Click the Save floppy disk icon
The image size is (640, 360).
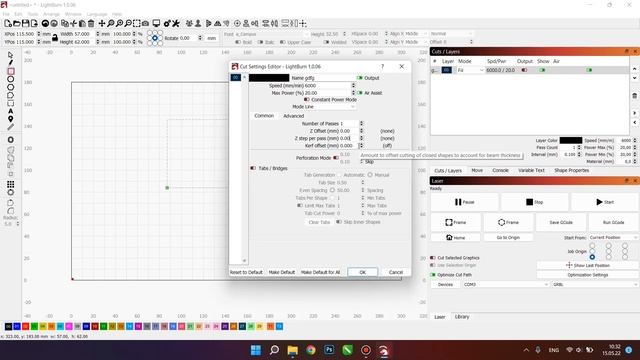tap(25, 24)
